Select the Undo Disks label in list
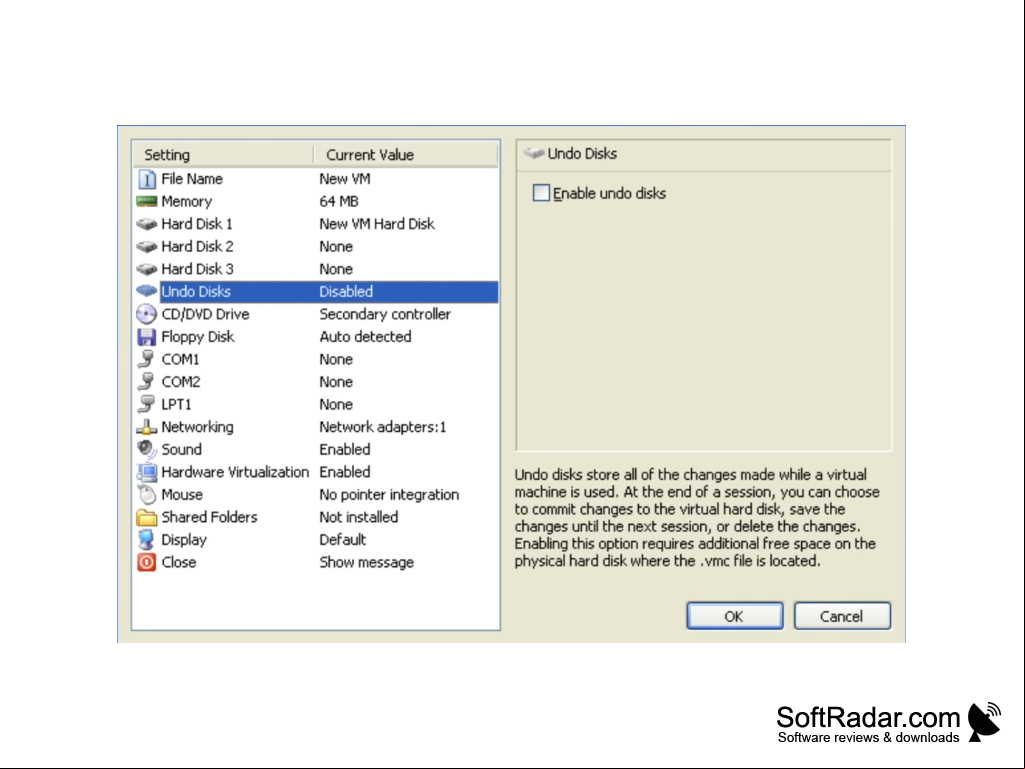 [x=196, y=292]
